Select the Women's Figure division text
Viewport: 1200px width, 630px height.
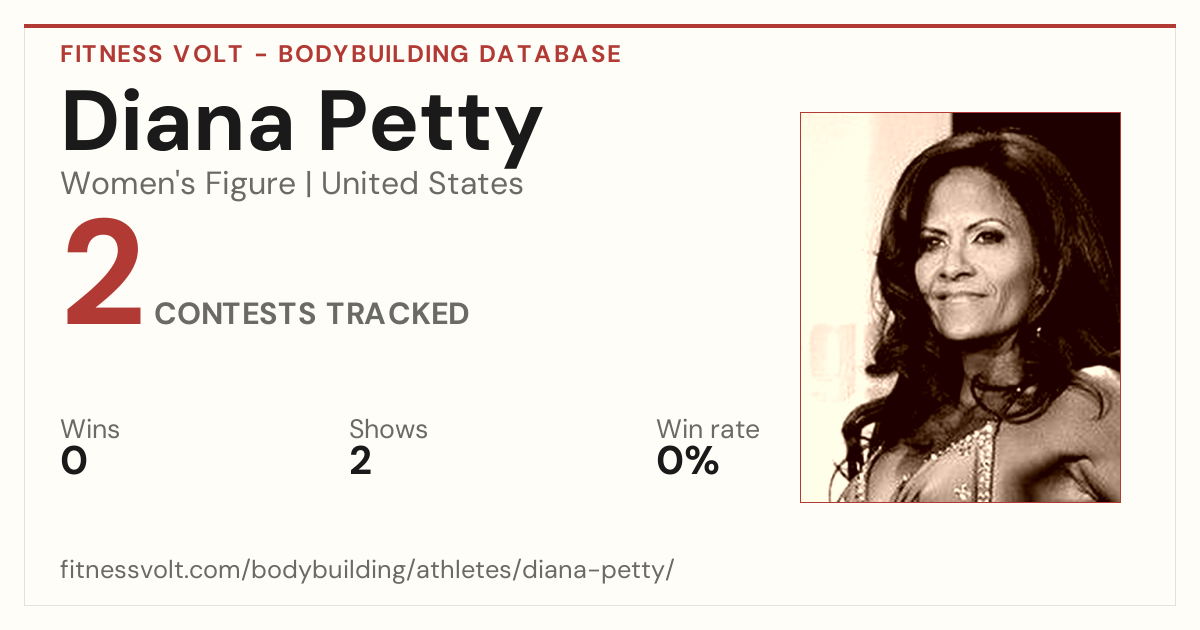178,184
